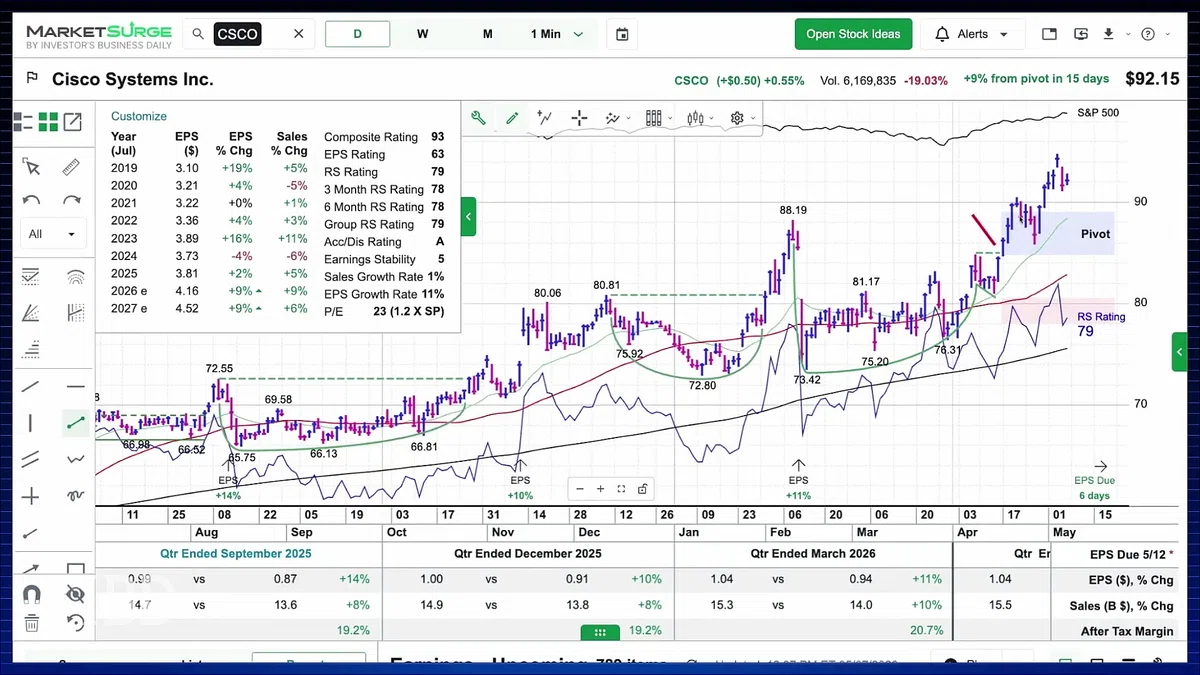This screenshot has height=675, width=1200.
Task: Switch to the M monthly chart tab
Action: [488, 34]
